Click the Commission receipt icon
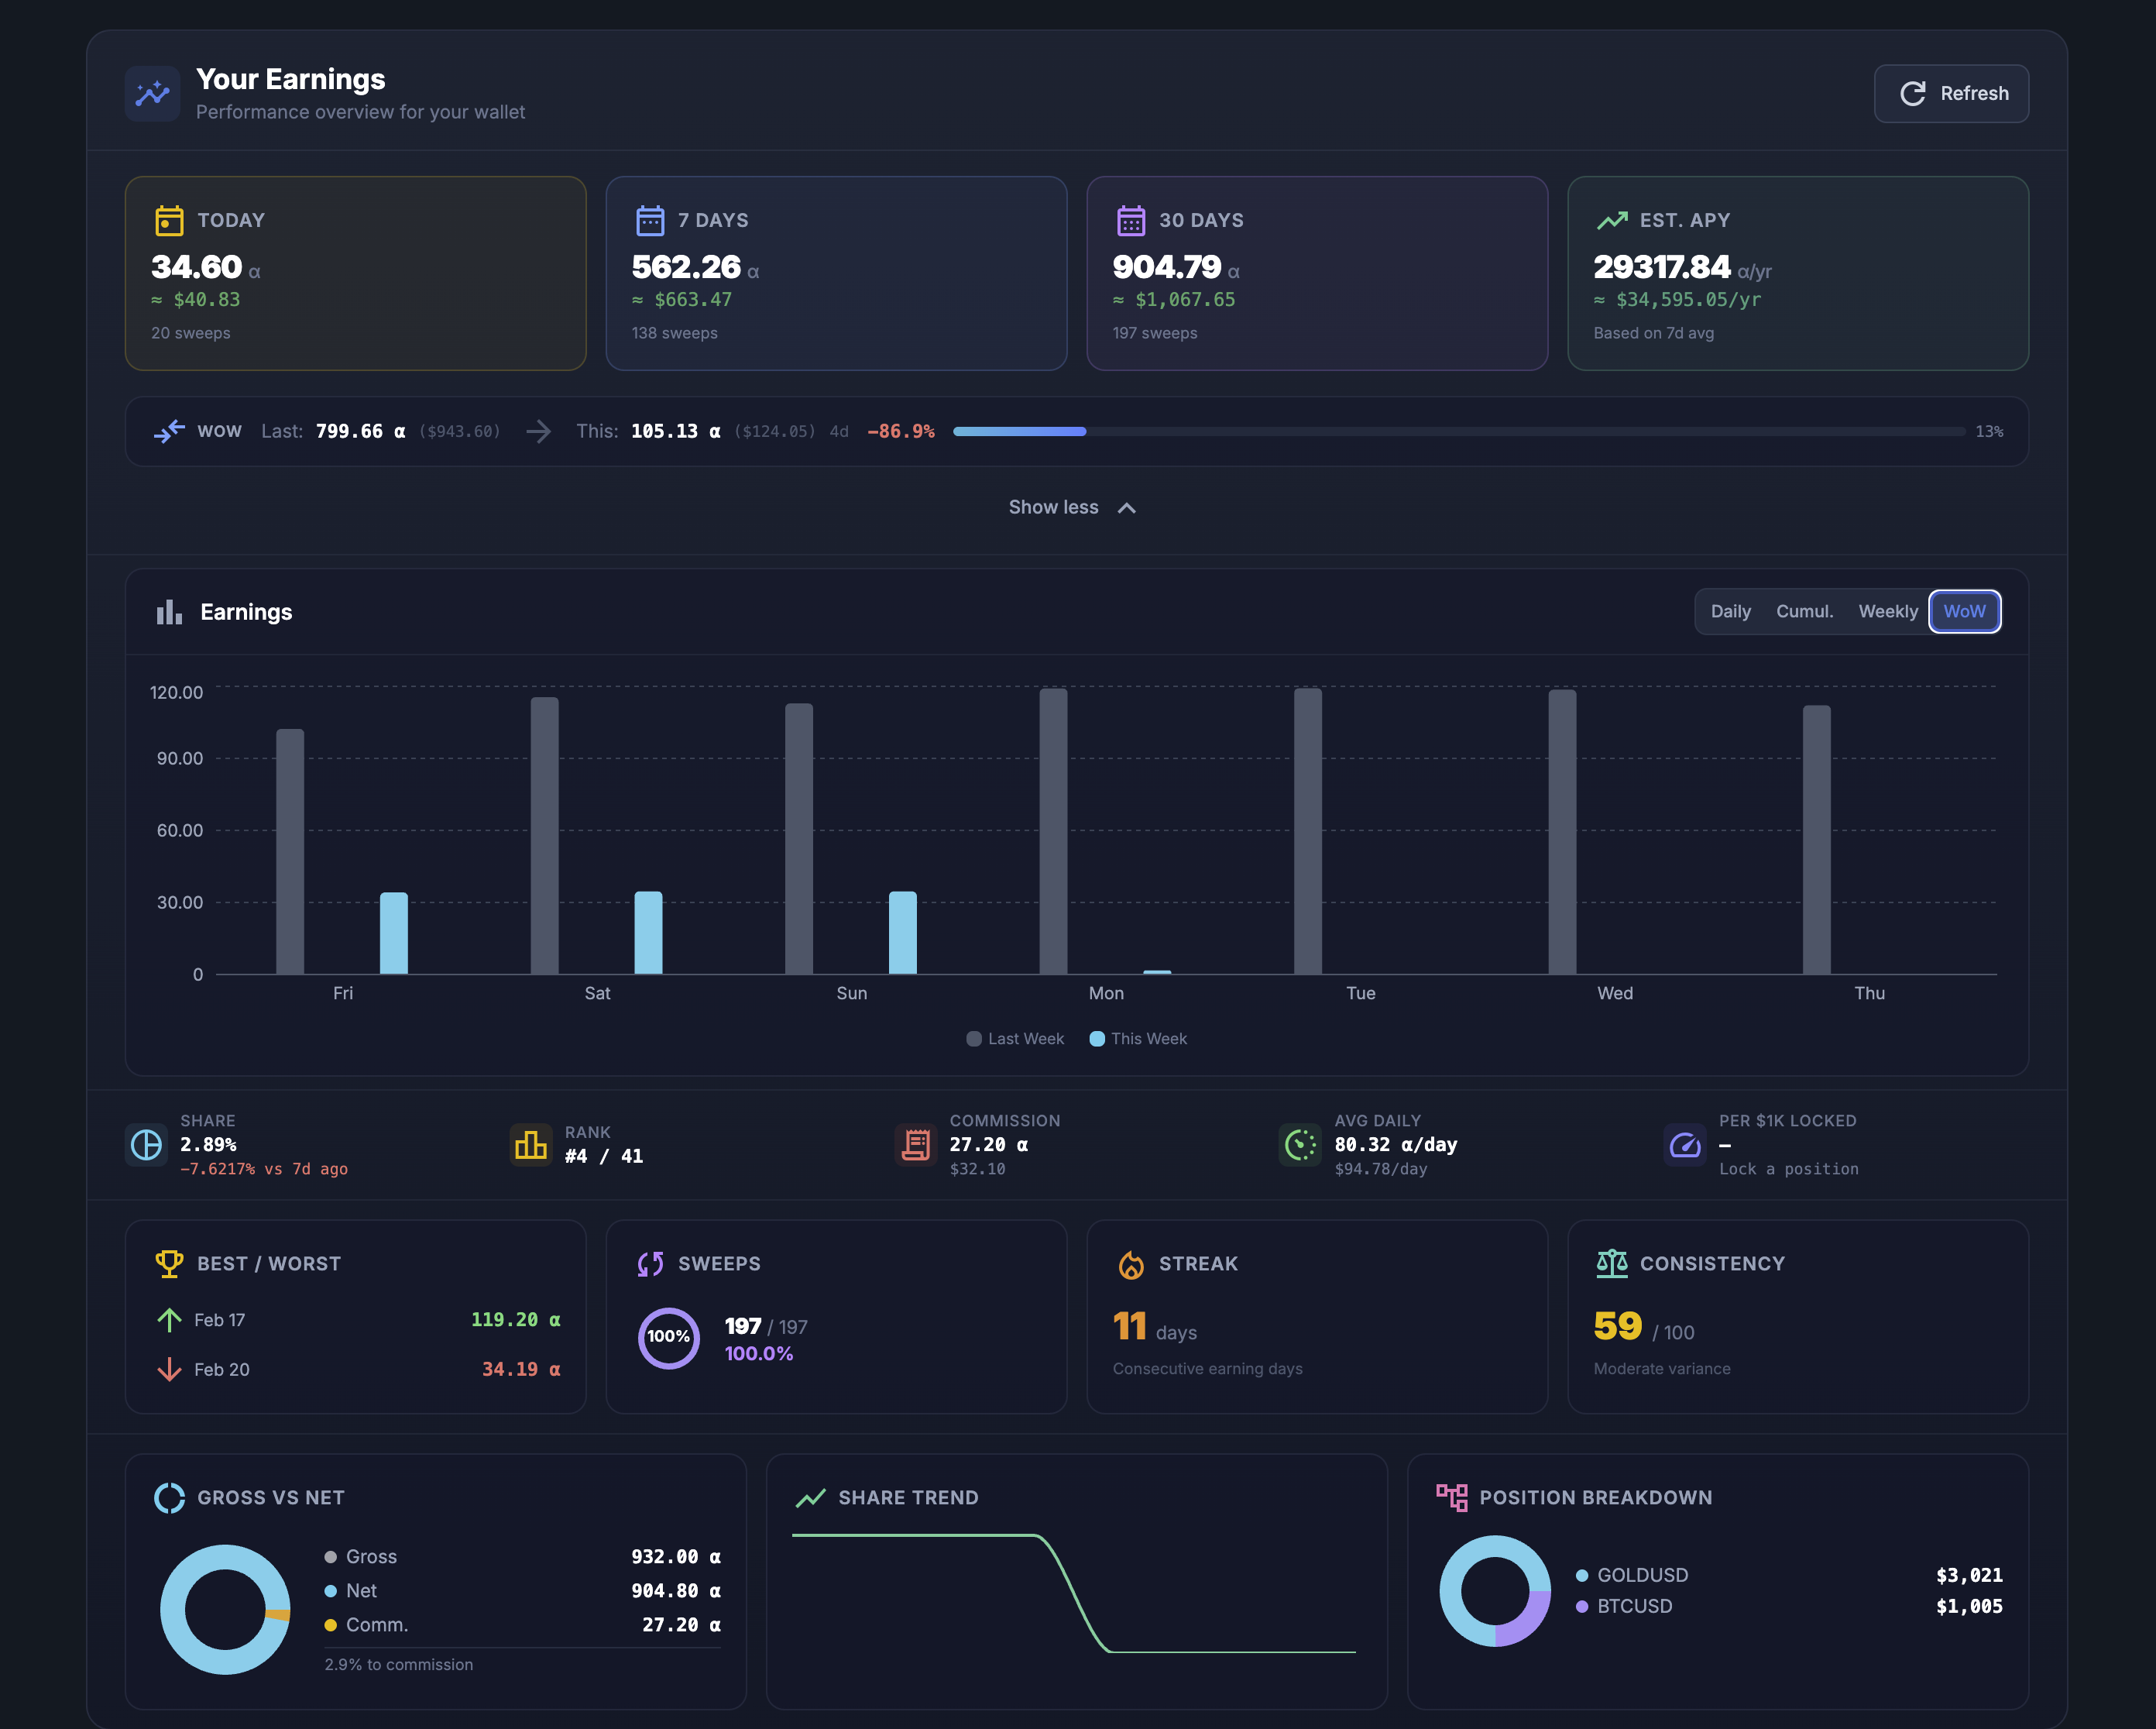 tap(915, 1144)
